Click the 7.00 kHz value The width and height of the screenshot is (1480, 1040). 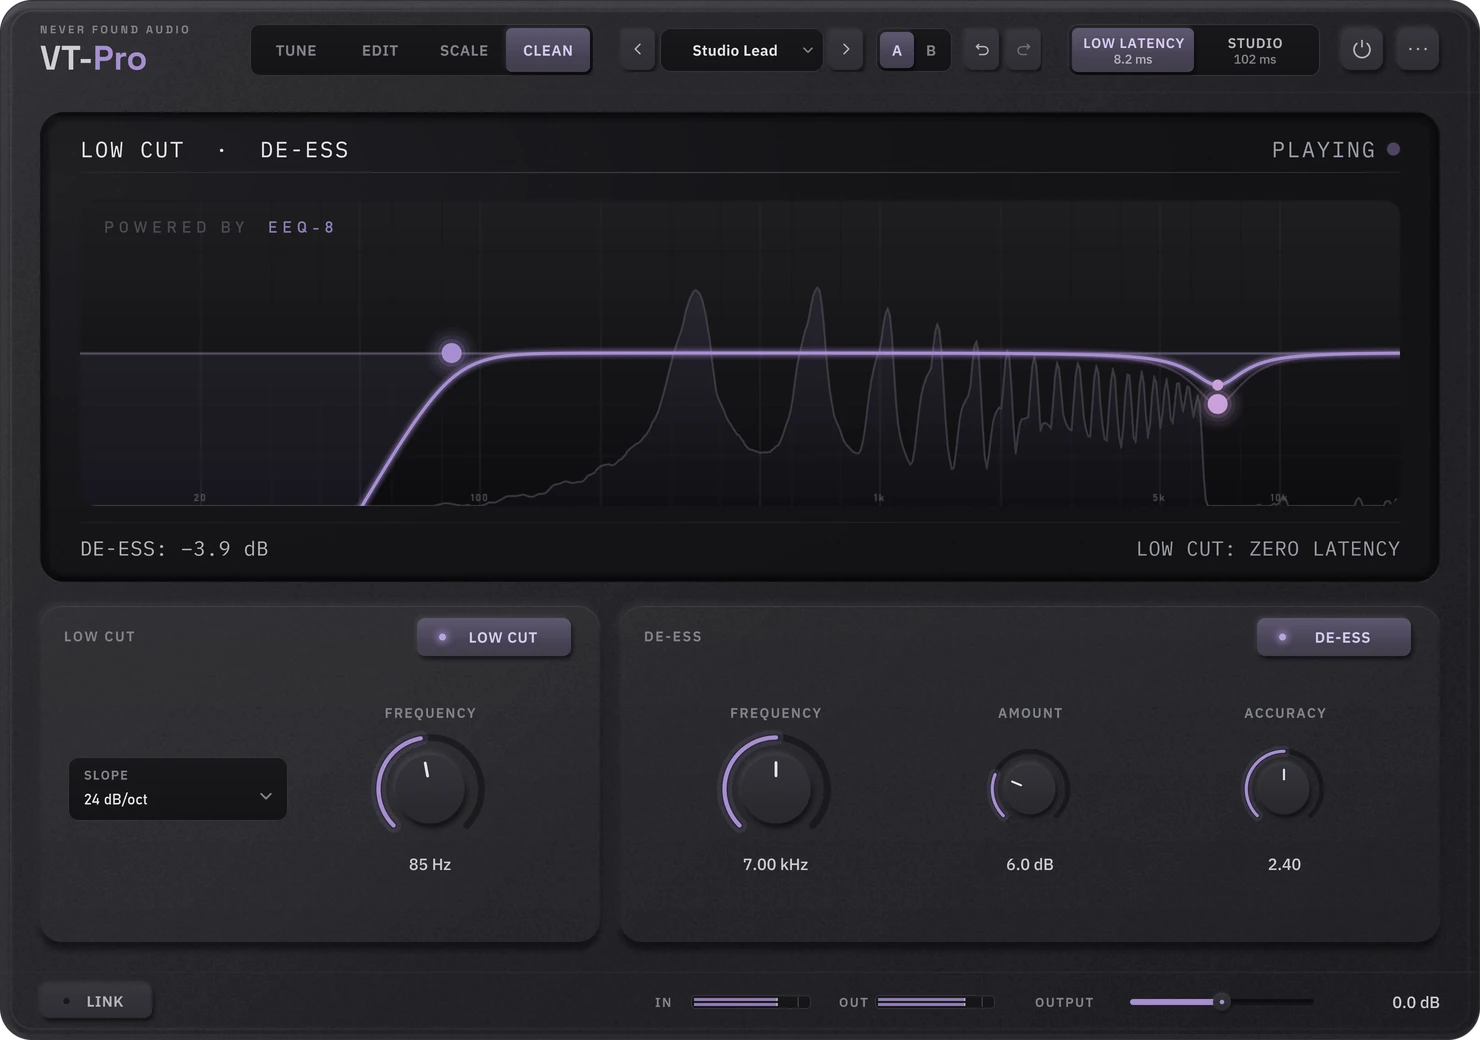coord(776,864)
